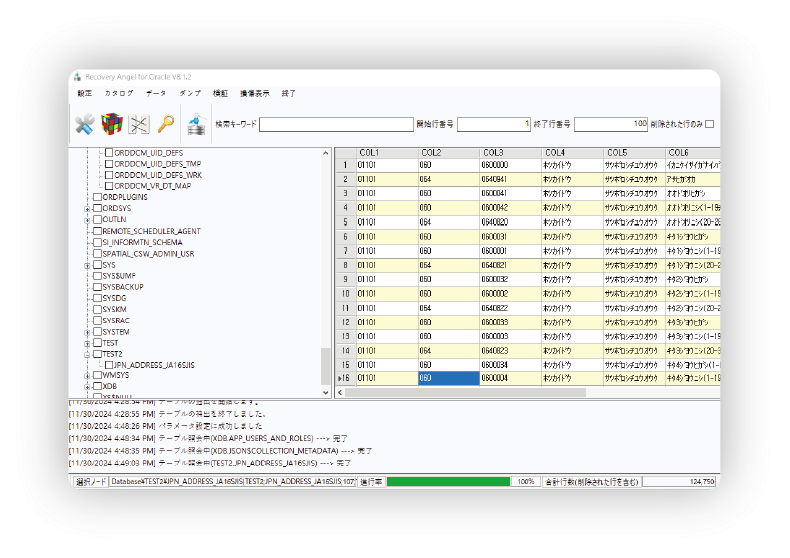Click the COL1 column header

click(387, 153)
